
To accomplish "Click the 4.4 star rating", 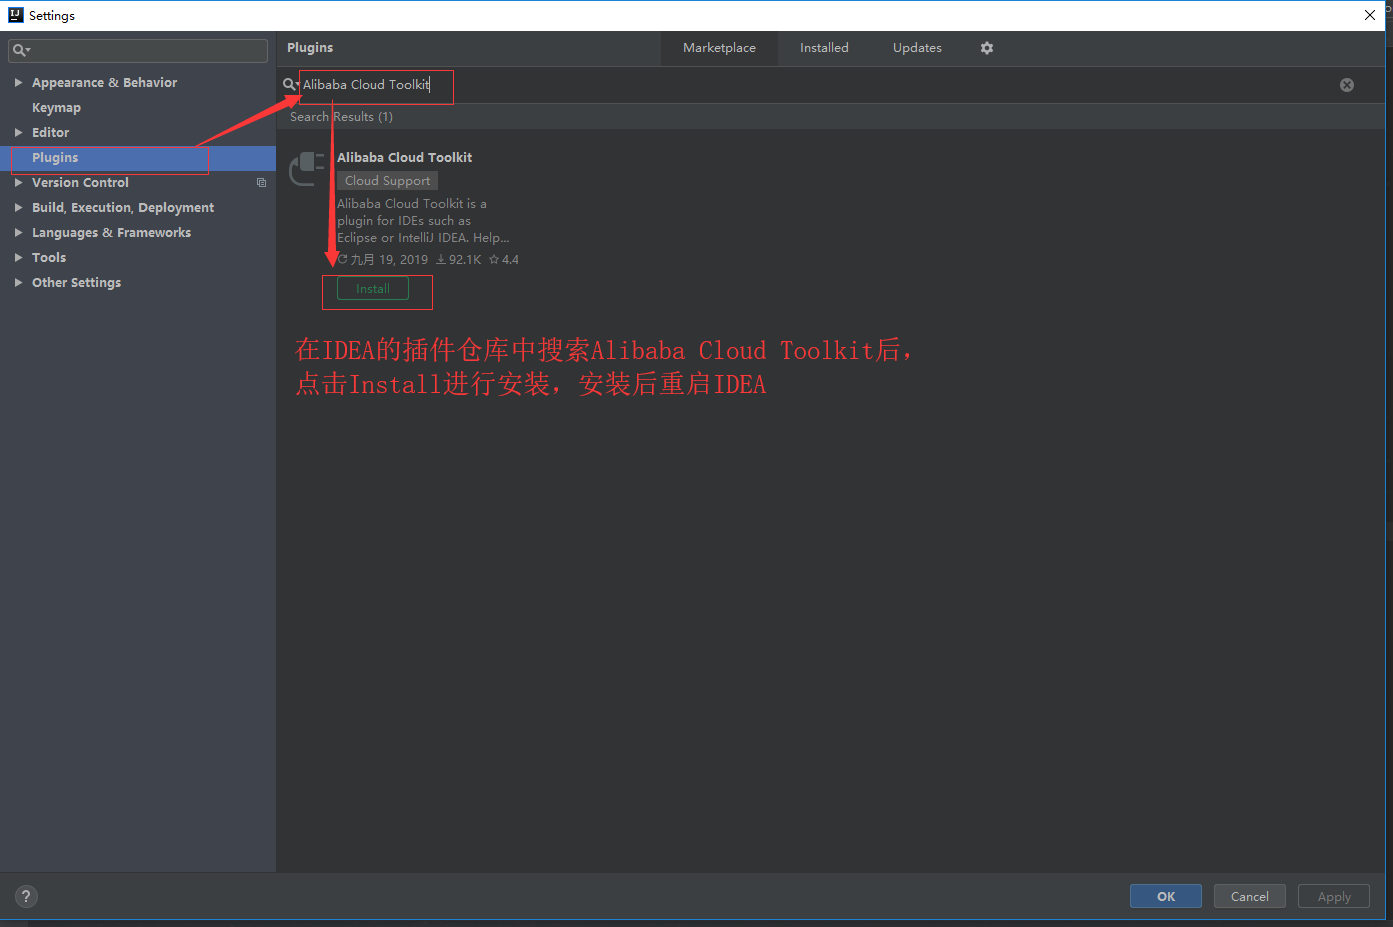I will [504, 260].
